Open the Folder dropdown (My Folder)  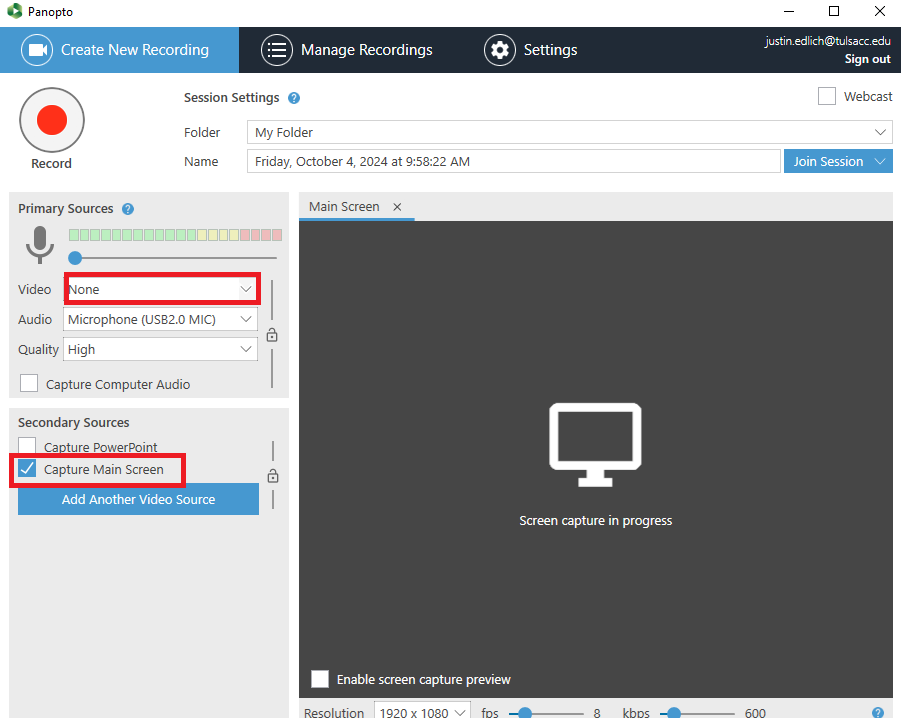click(x=569, y=132)
